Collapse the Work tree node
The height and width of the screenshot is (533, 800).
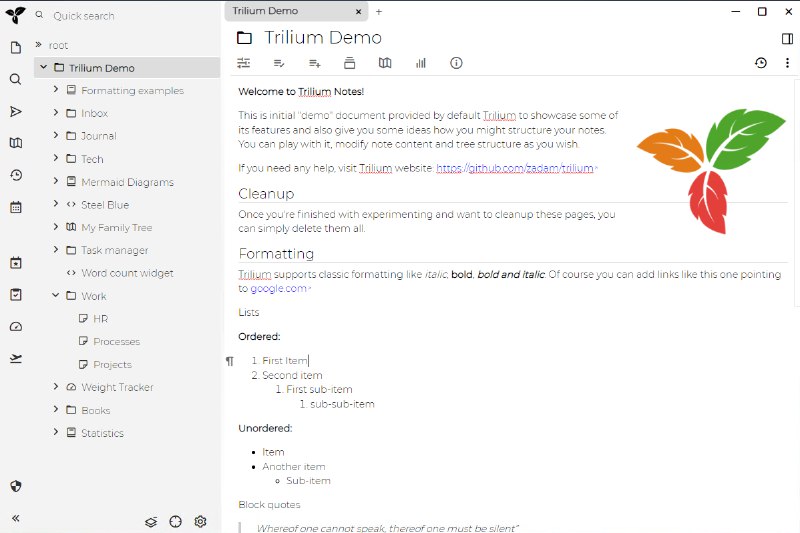(x=56, y=295)
